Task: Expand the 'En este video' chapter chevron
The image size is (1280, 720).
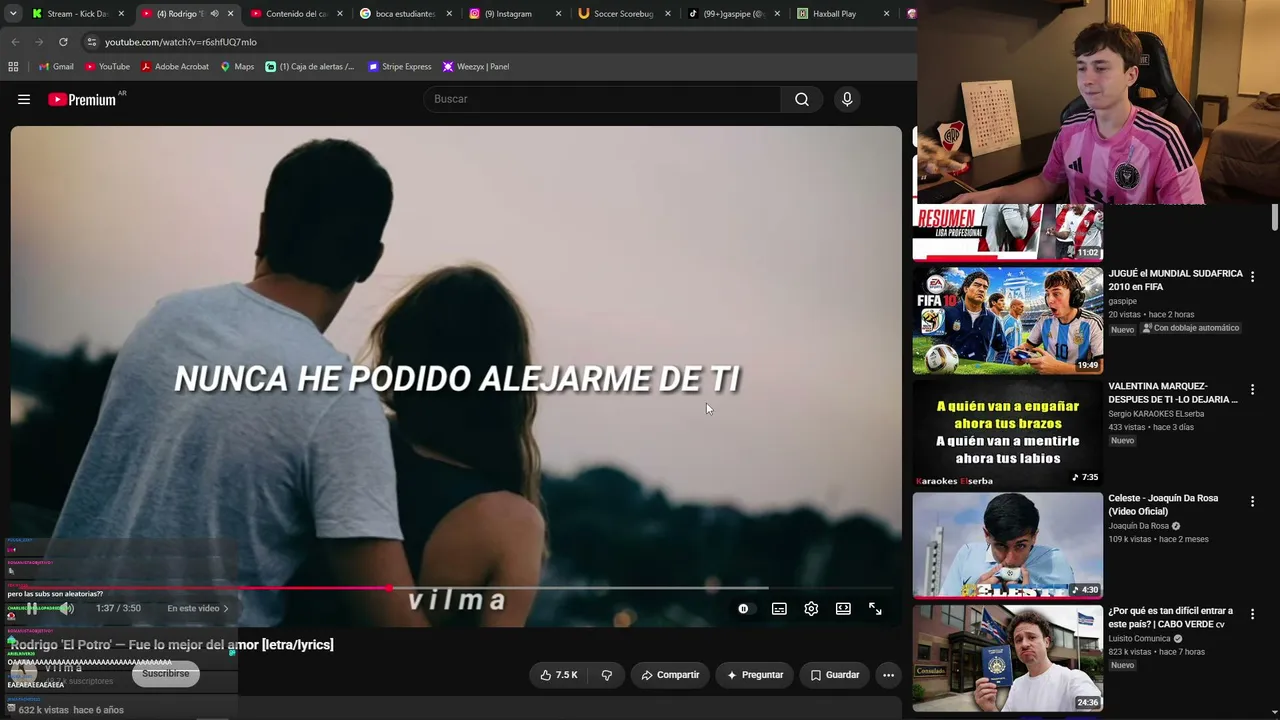Action: [x=226, y=608]
